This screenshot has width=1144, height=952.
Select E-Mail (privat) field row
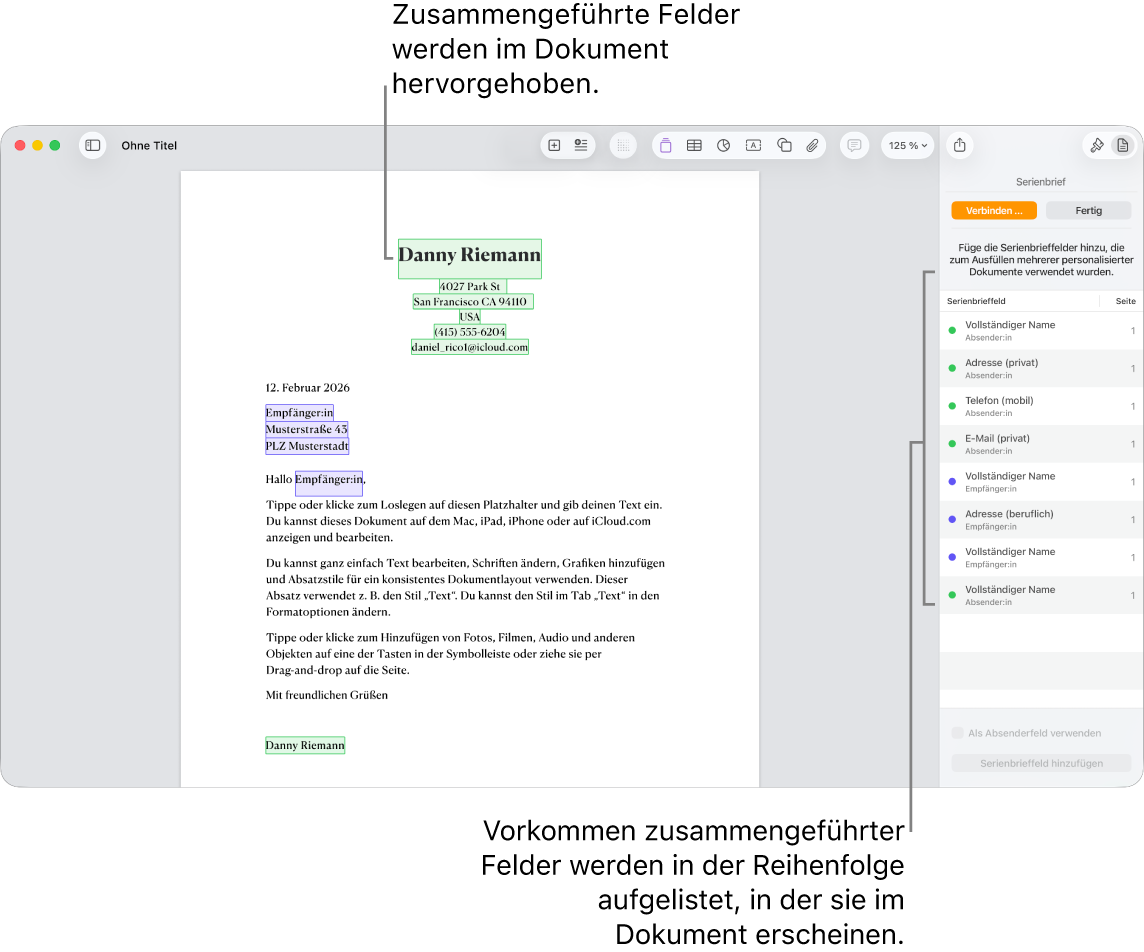pos(1041,444)
